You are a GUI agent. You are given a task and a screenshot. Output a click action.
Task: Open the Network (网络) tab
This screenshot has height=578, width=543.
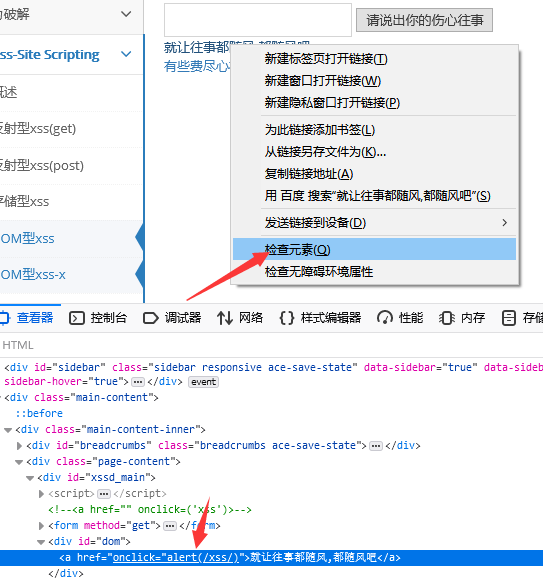click(240, 318)
